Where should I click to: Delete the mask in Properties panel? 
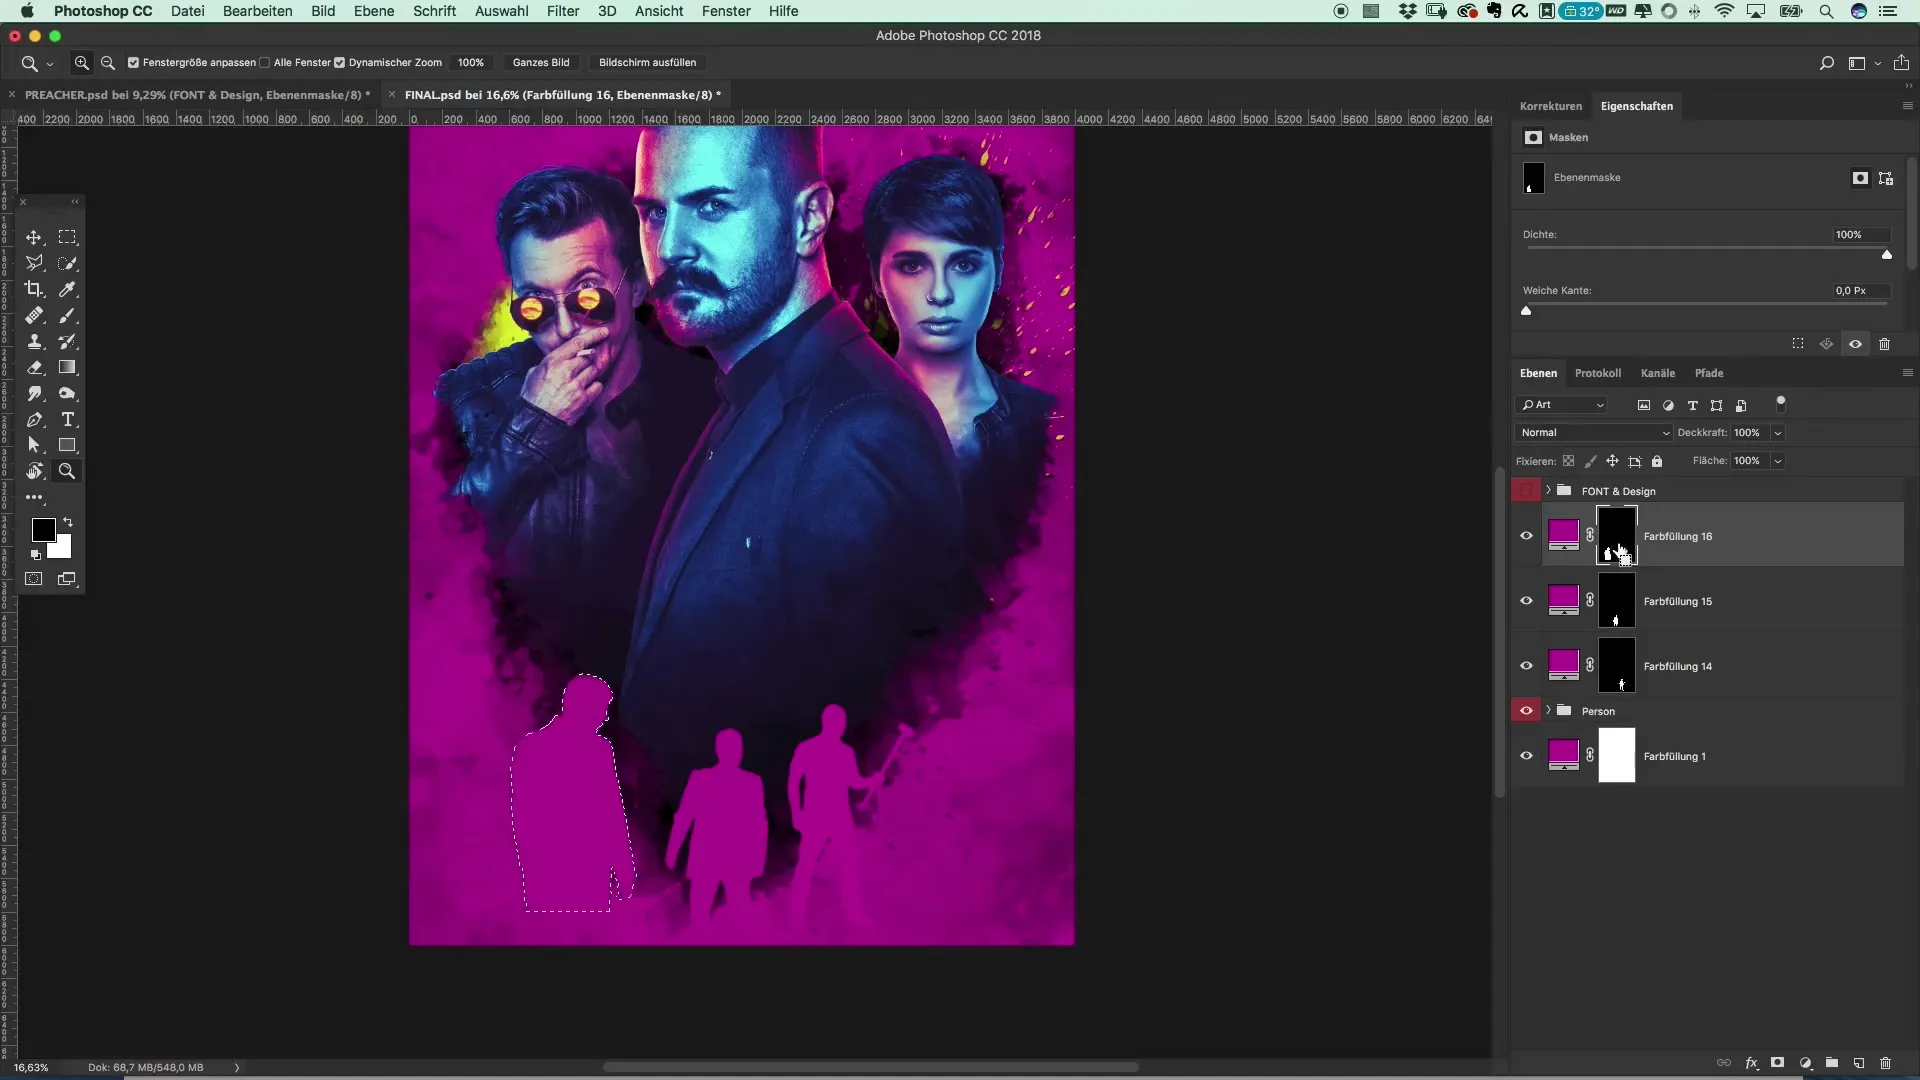click(x=1884, y=344)
